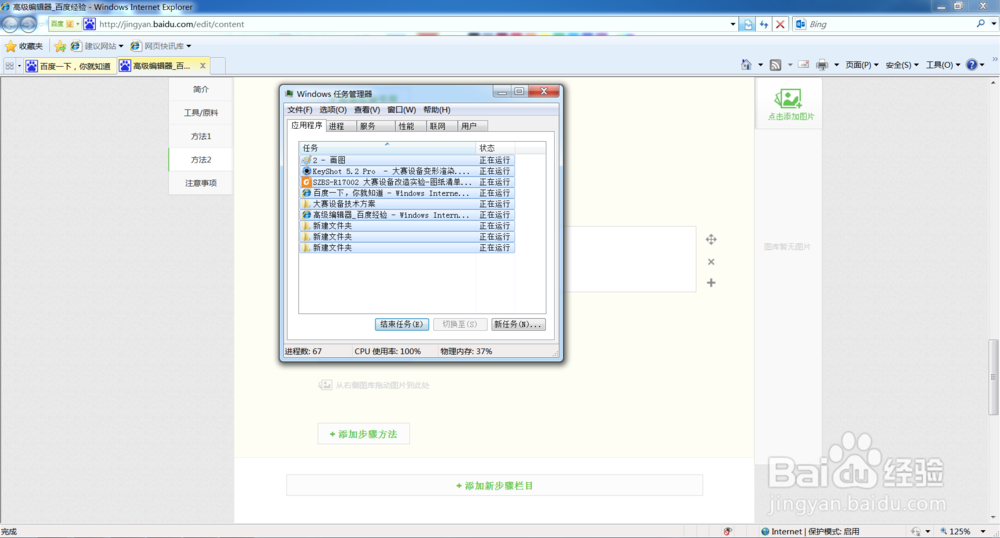Sort tasks by the 状态 column header

click(x=495, y=148)
